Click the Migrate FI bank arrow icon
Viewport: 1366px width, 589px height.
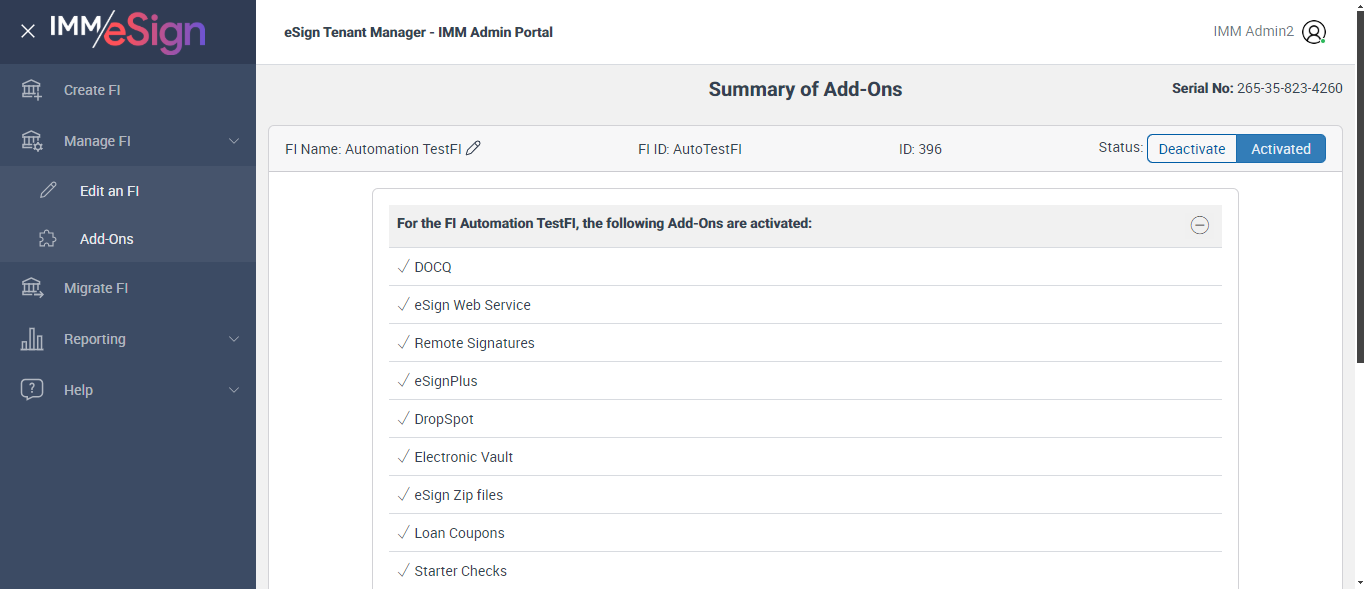[x=32, y=288]
